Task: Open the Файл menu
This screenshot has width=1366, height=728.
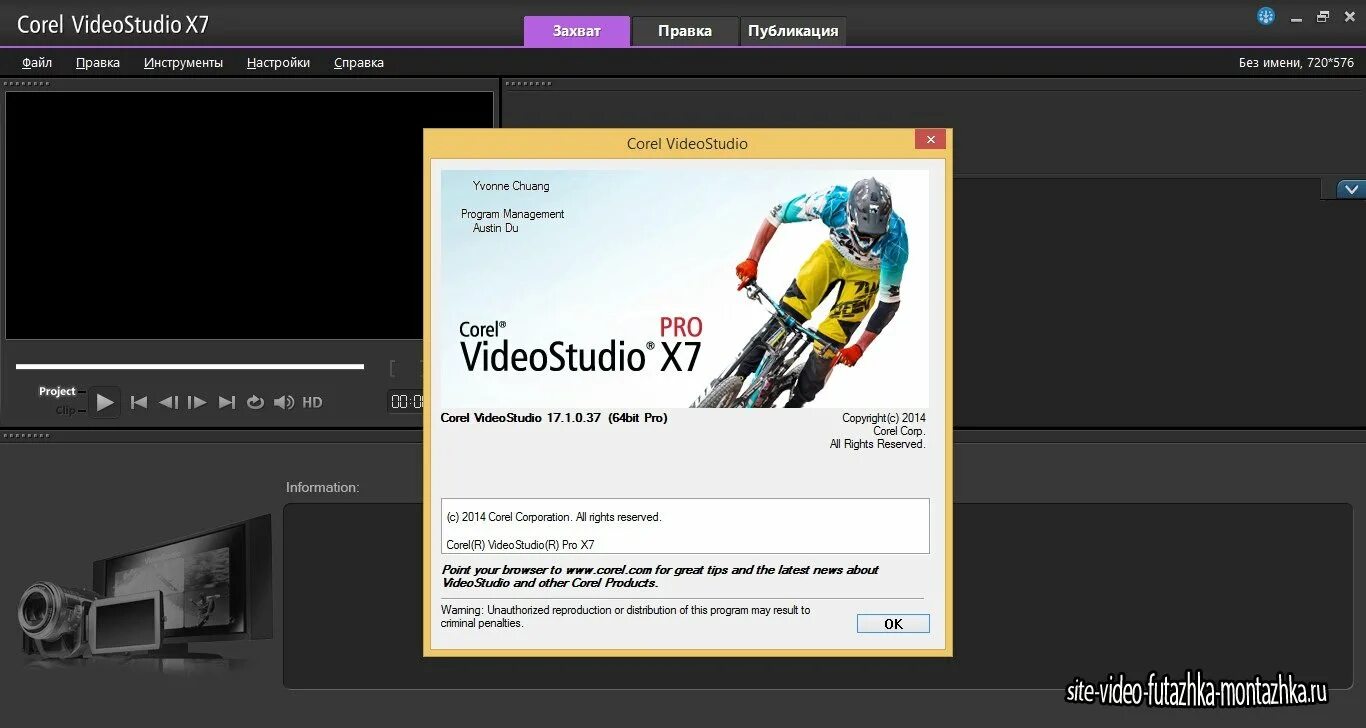Action: (x=37, y=62)
